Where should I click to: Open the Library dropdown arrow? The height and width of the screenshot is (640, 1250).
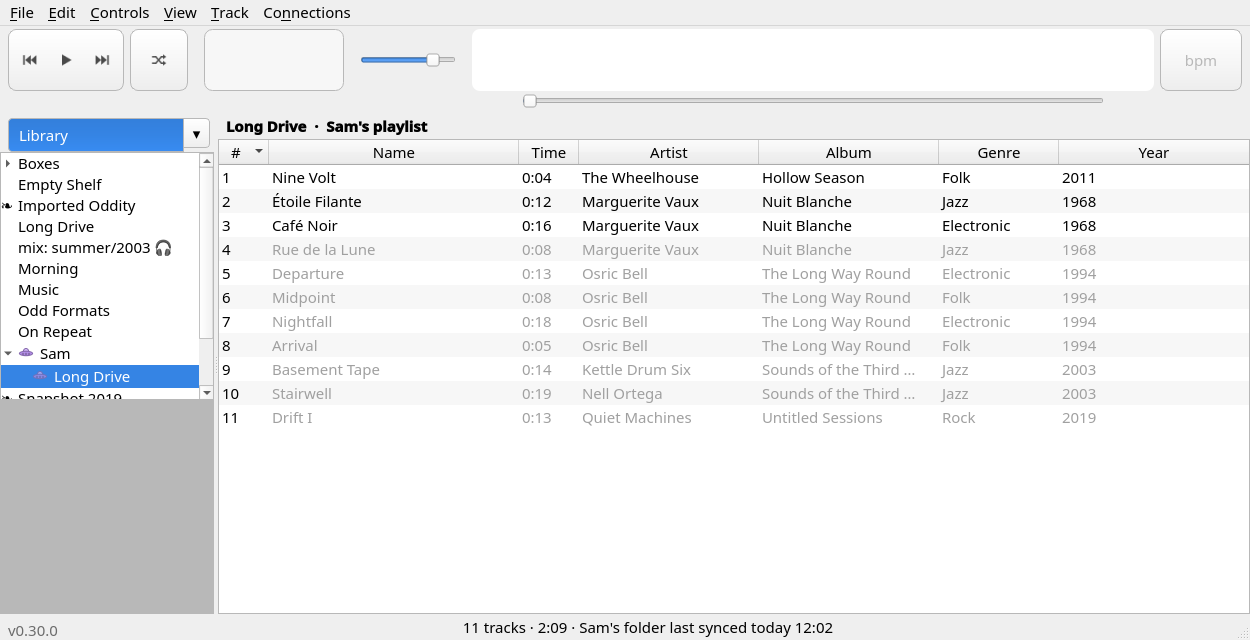tap(197, 135)
